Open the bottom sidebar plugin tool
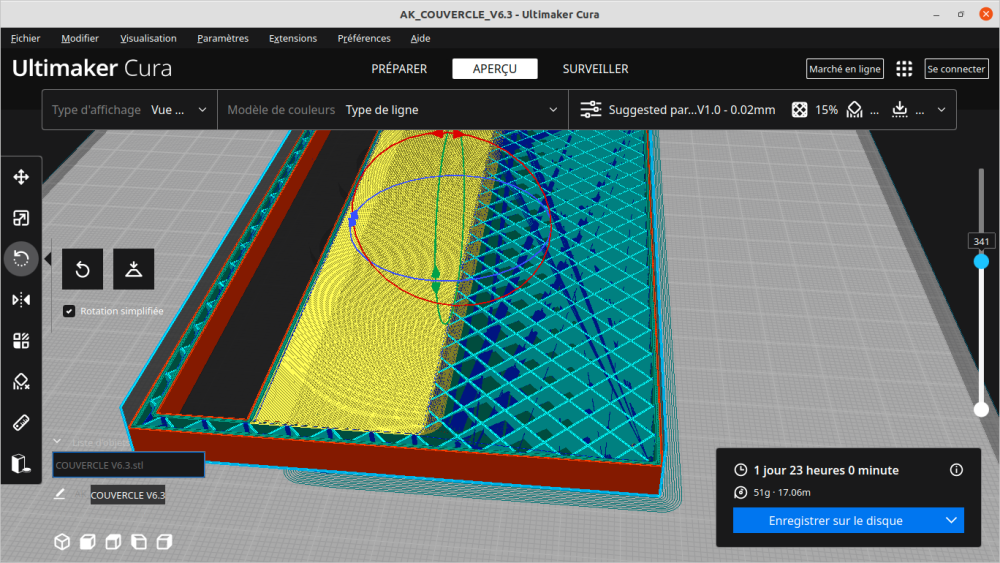 [21, 464]
